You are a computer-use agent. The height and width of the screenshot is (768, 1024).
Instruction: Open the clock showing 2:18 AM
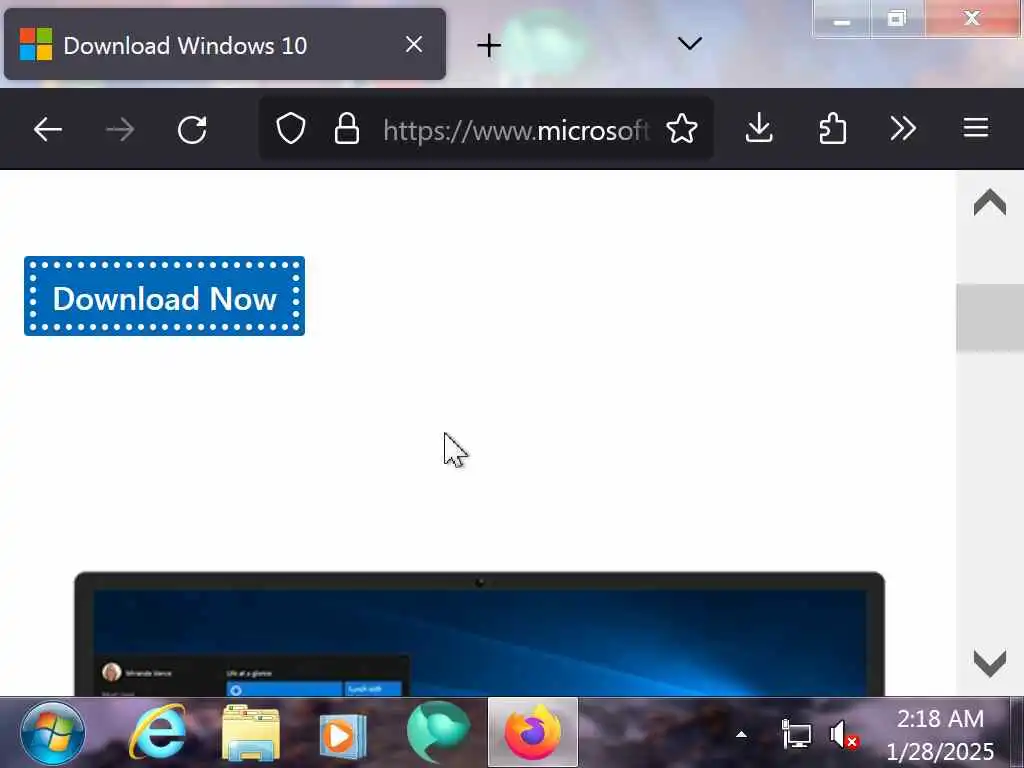pos(940,735)
